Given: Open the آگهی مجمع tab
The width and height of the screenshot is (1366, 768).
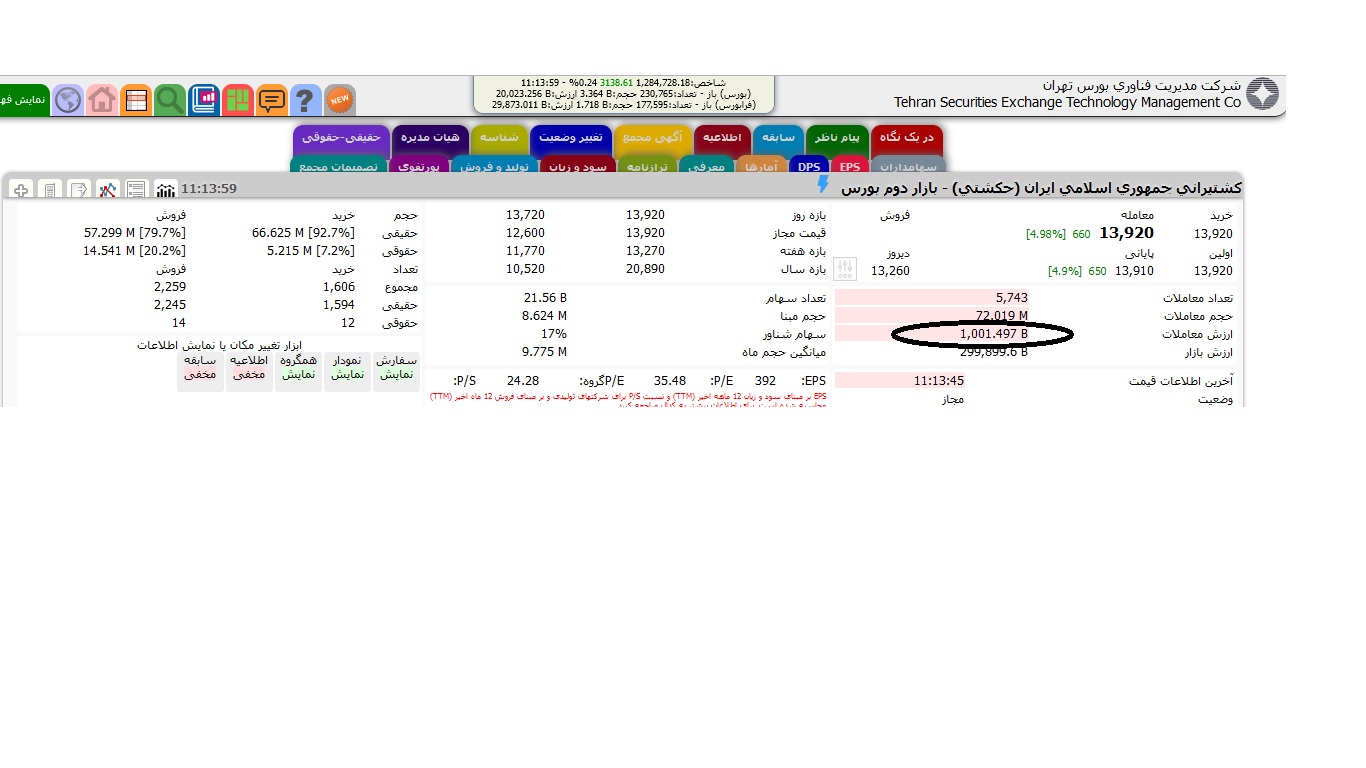Looking at the screenshot, I should coord(652,138).
